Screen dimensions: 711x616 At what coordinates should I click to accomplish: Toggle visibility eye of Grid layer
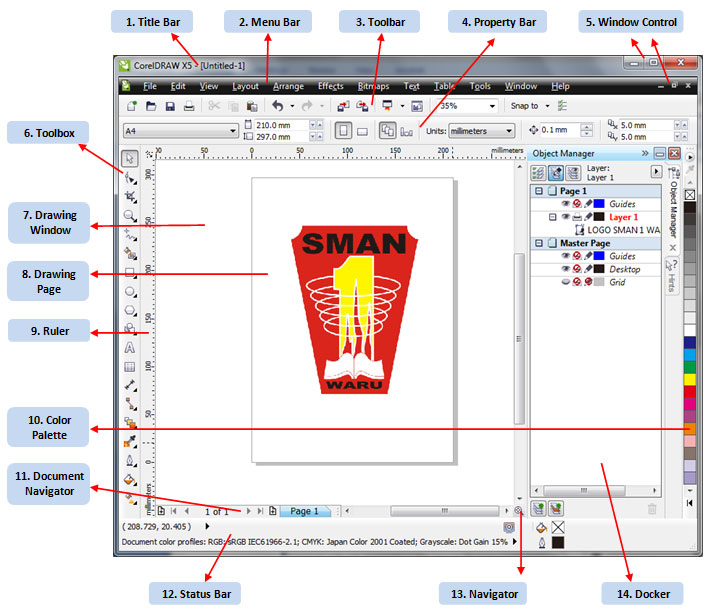pos(565,282)
